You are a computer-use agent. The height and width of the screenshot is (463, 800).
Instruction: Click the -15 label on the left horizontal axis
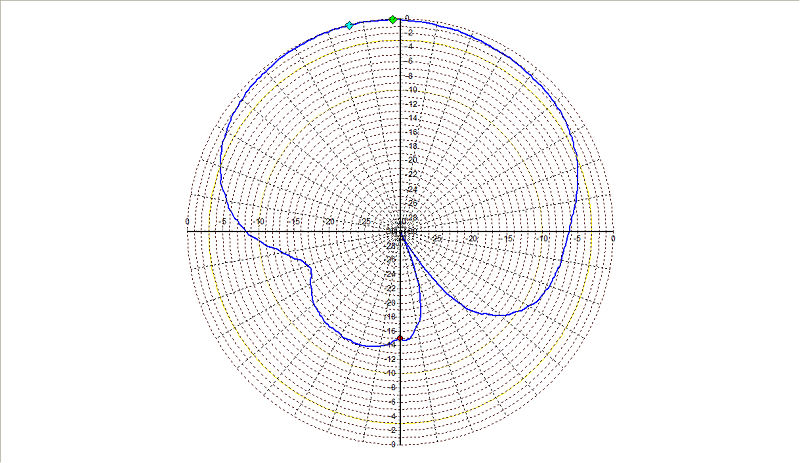coord(294,222)
